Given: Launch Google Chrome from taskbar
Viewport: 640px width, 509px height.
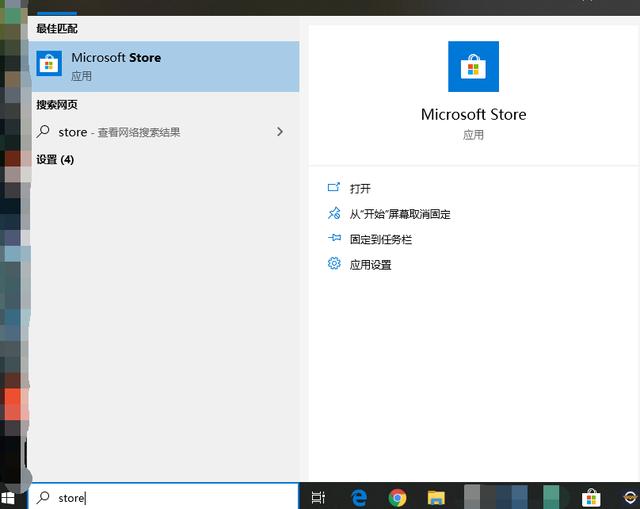Looking at the screenshot, I should pyautogui.click(x=398, y=498).
